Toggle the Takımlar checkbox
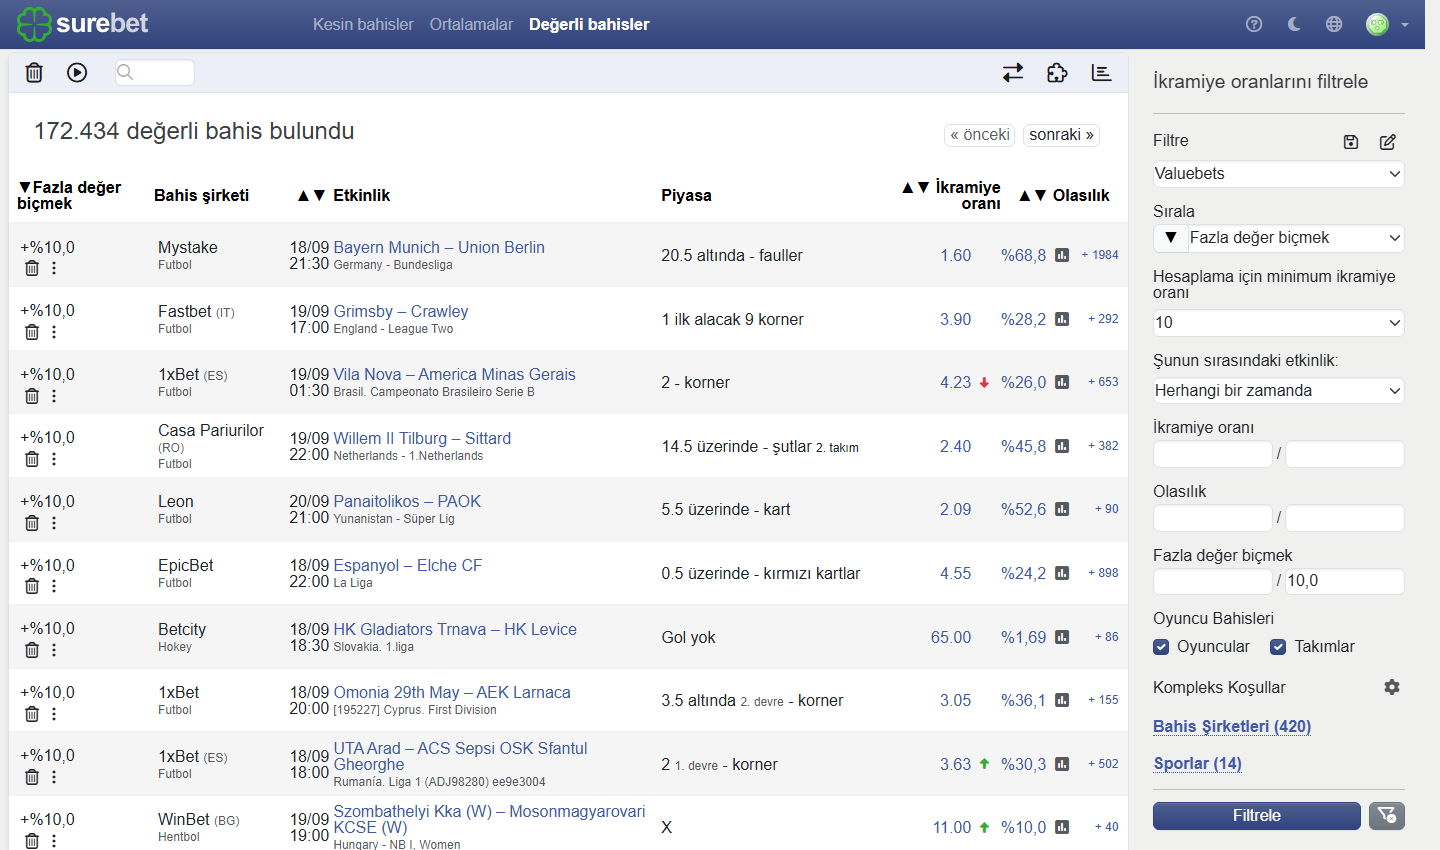The height and width of the screenshot is (850, 1440). click(1278, 647)
